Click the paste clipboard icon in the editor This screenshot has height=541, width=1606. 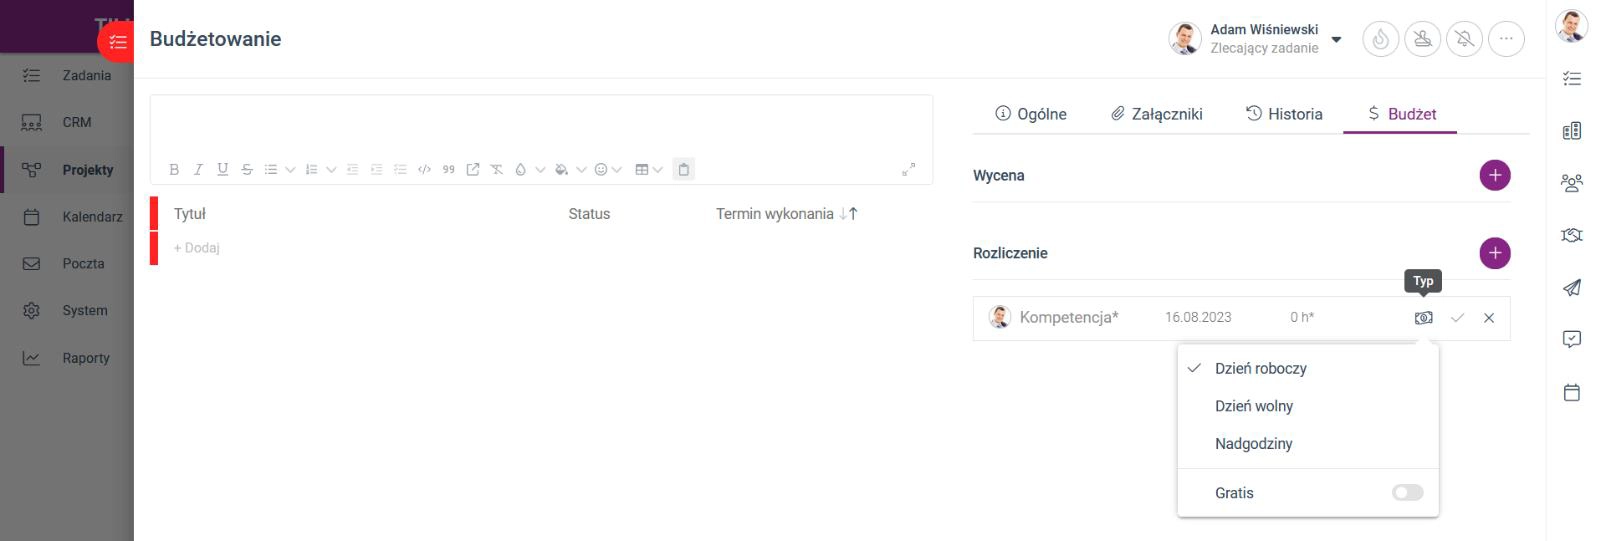coord(683,169)
